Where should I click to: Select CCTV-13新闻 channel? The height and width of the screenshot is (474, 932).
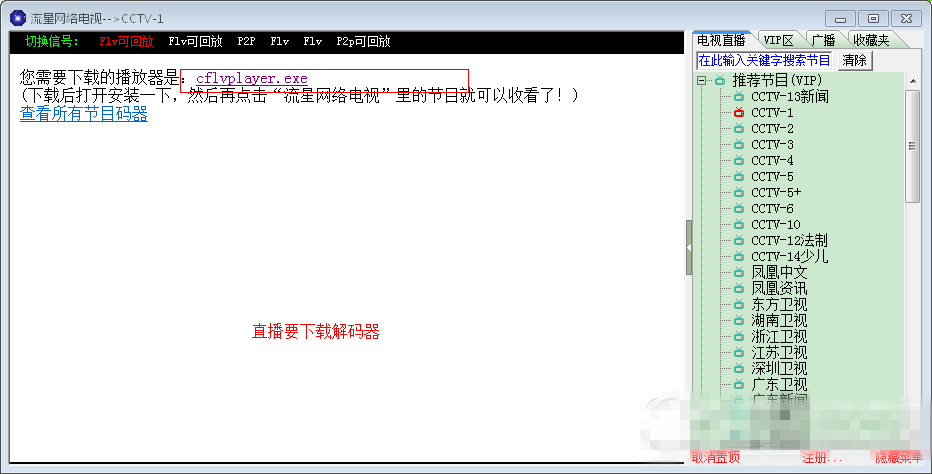click(x=789, y=96)
